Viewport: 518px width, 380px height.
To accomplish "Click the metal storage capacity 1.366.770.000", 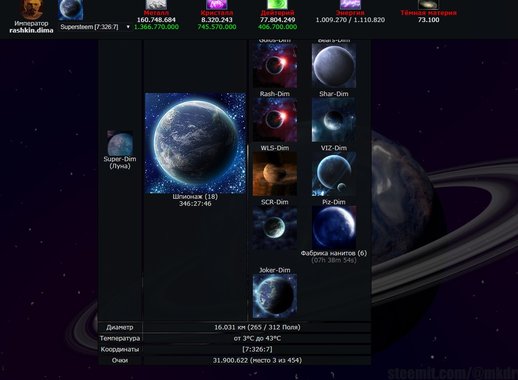I will coord(156,27).
